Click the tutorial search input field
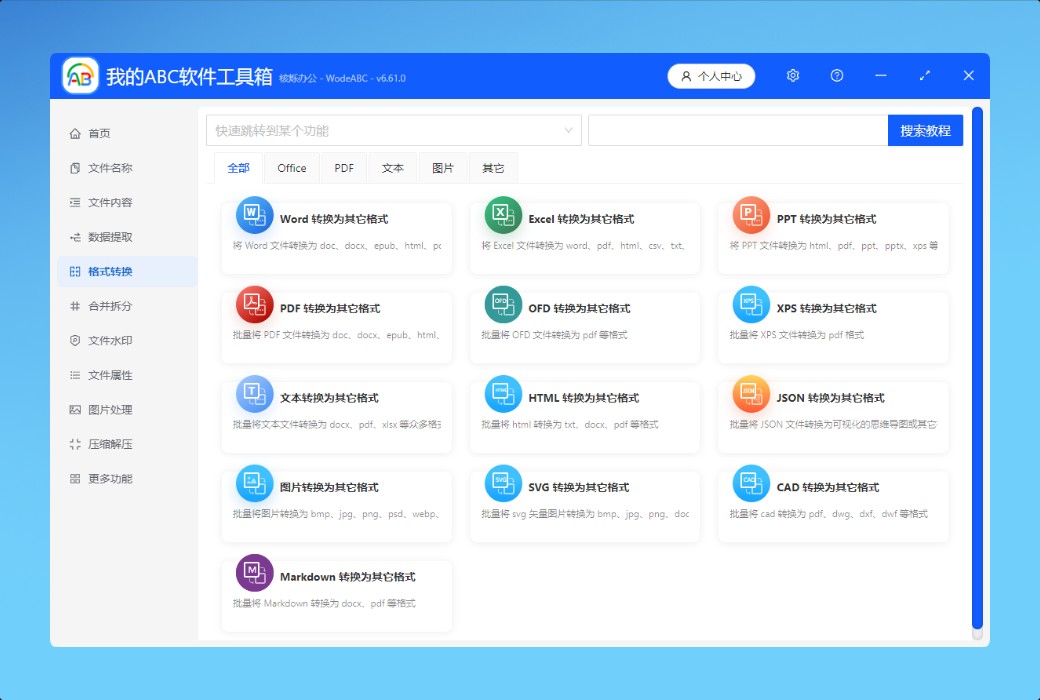1040x700 pixels. coord(737,131)
